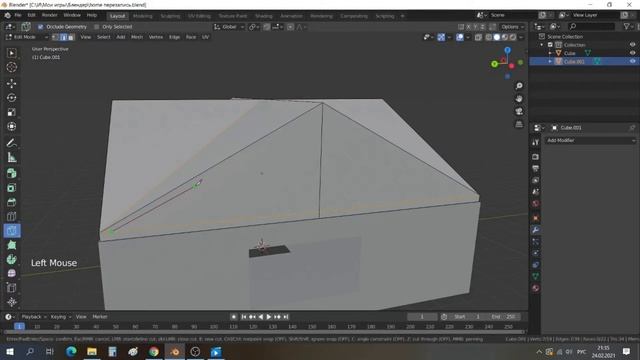Screen dimensions: 640x360
Task: Open the outliner filter dropdown
Action: click(629, 27)
